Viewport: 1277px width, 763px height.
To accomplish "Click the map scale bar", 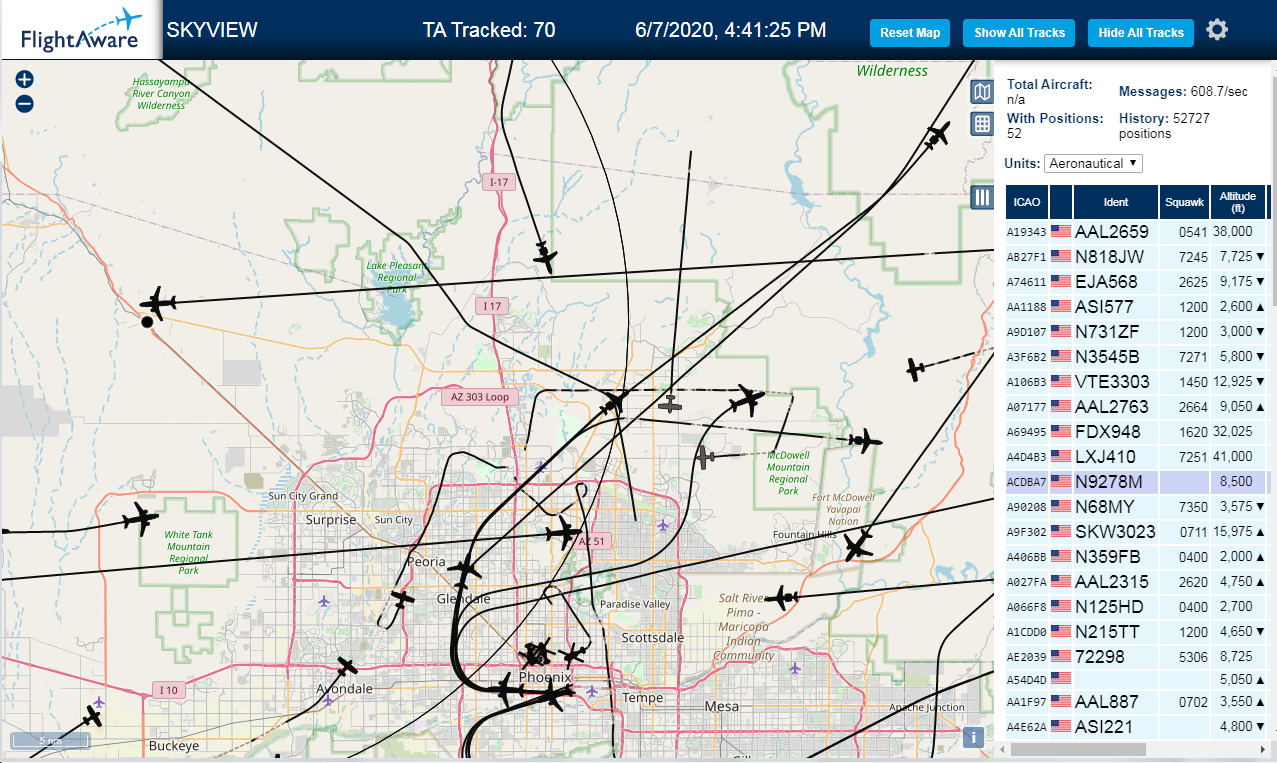I will coord(49,741).
